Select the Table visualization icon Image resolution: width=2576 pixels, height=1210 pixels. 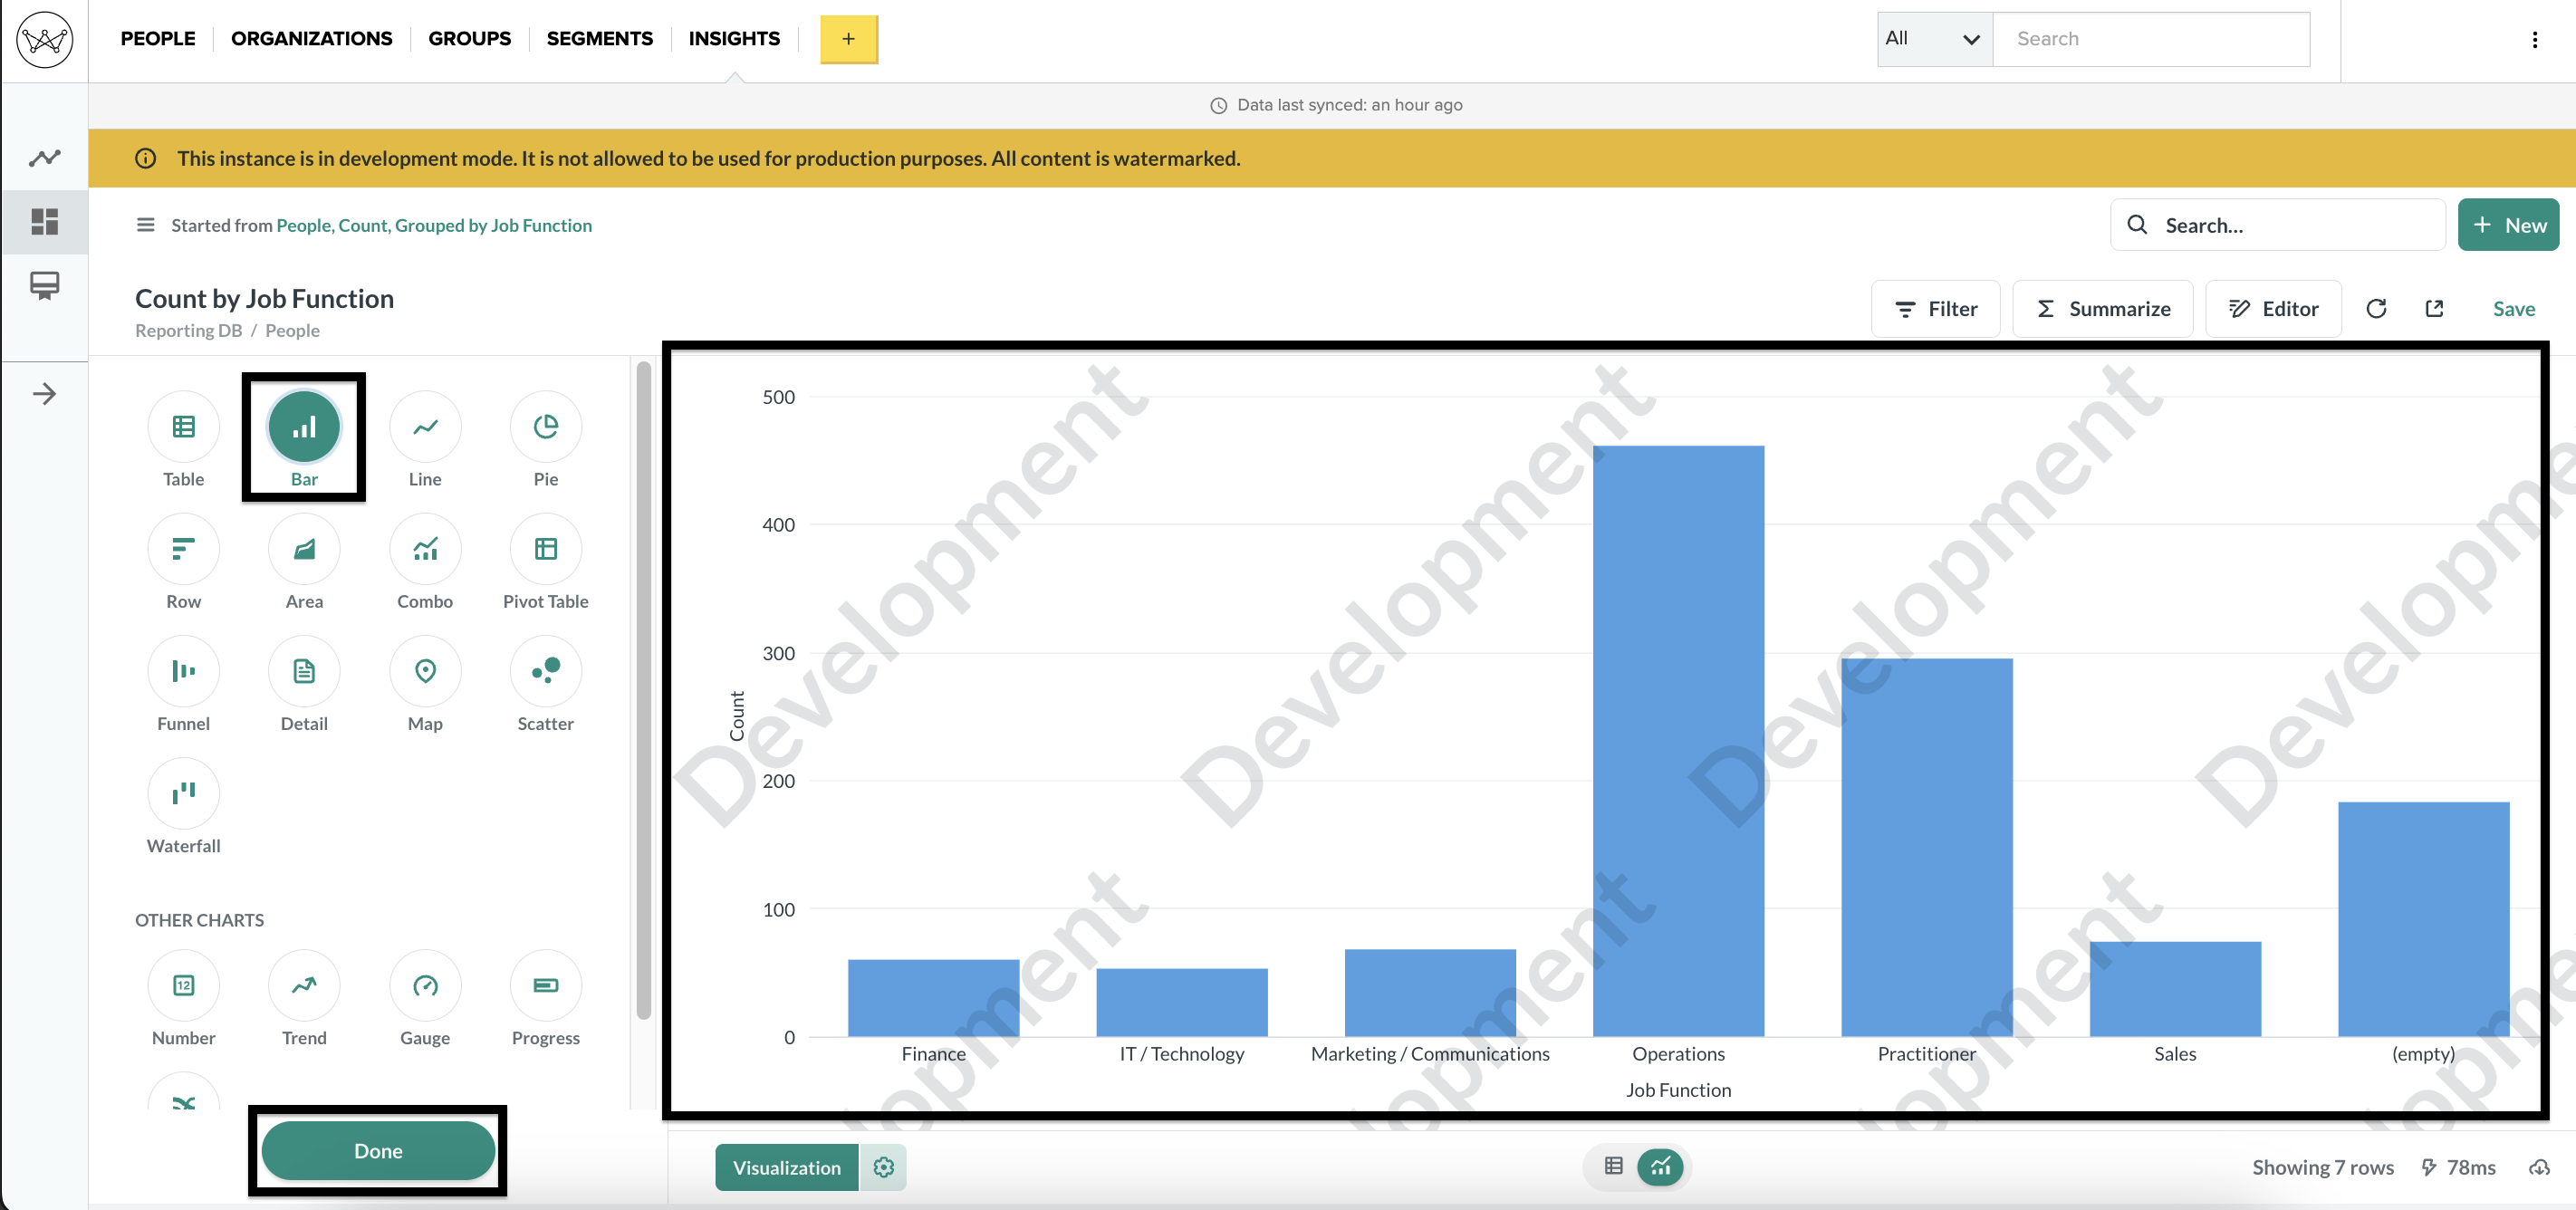point(183,427)
